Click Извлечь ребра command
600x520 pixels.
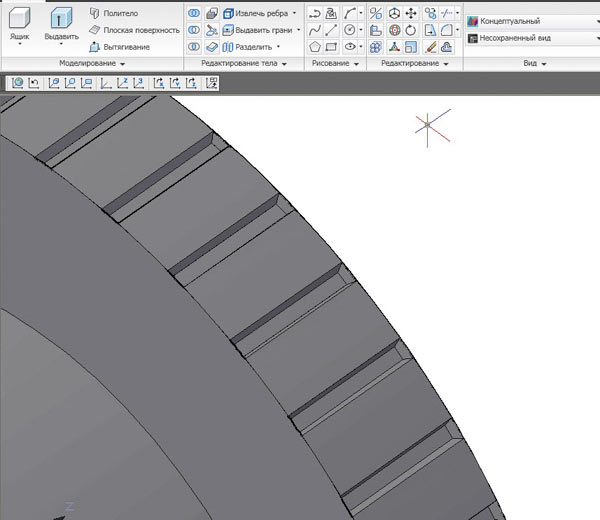coord(256,13)
